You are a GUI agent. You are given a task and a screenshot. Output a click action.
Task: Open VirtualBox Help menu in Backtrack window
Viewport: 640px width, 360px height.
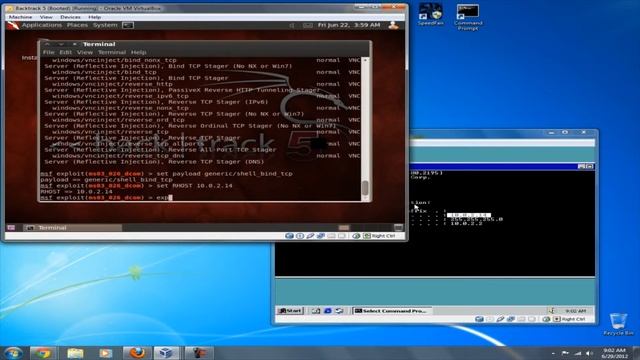(x=95, y=17)
